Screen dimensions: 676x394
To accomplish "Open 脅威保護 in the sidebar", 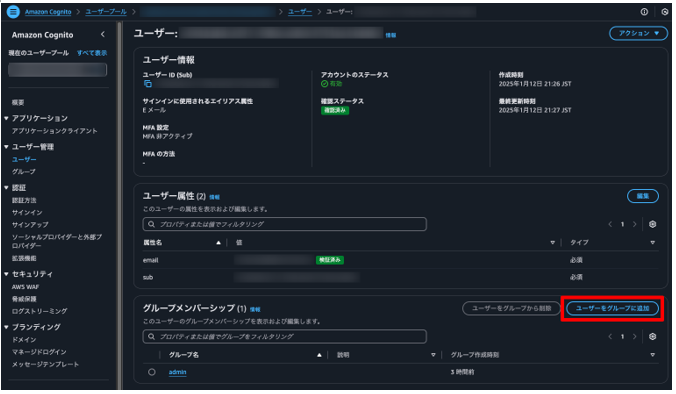I will coord(24,299).
